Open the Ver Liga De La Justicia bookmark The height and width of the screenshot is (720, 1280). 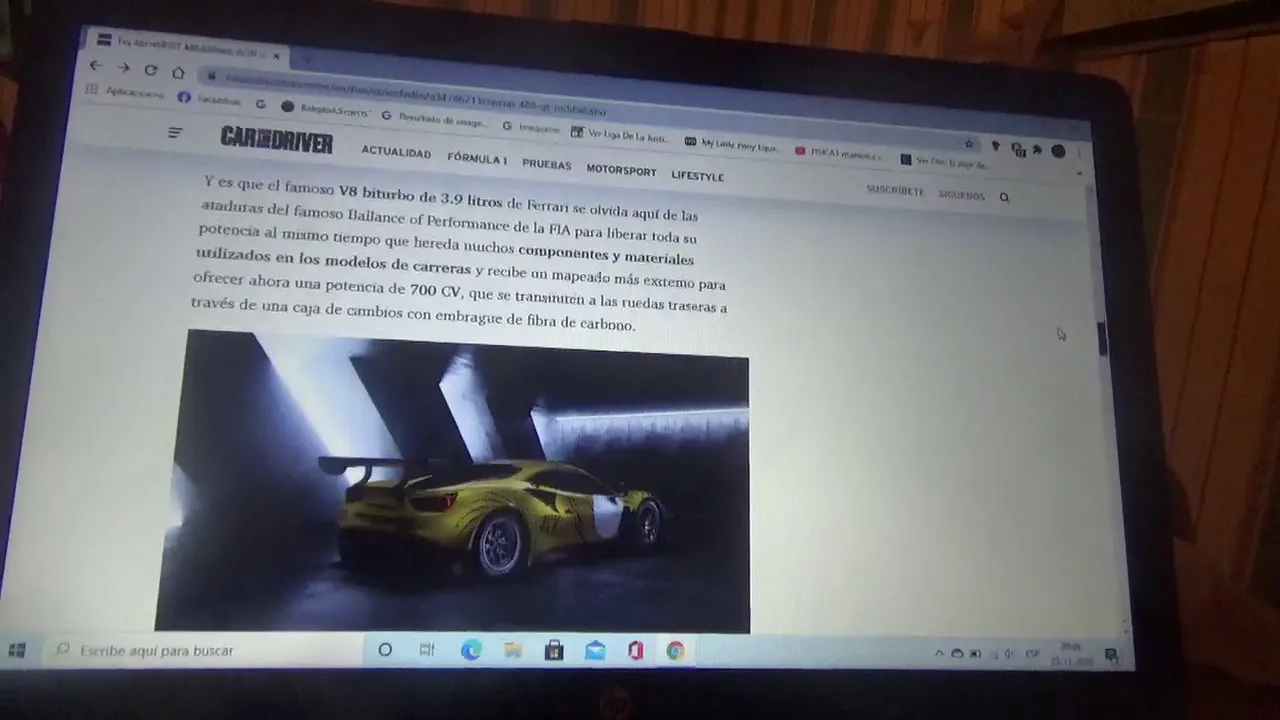coord(620,134)
